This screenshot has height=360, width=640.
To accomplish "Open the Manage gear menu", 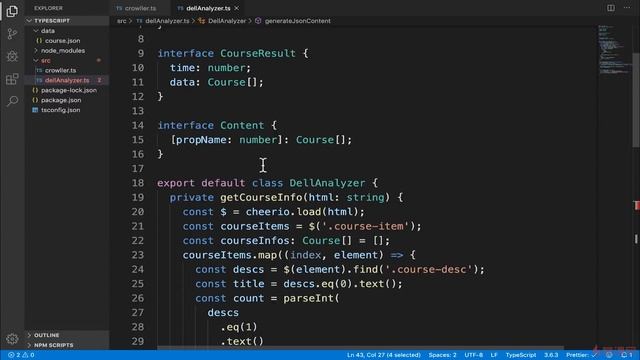I will [12, 339].
